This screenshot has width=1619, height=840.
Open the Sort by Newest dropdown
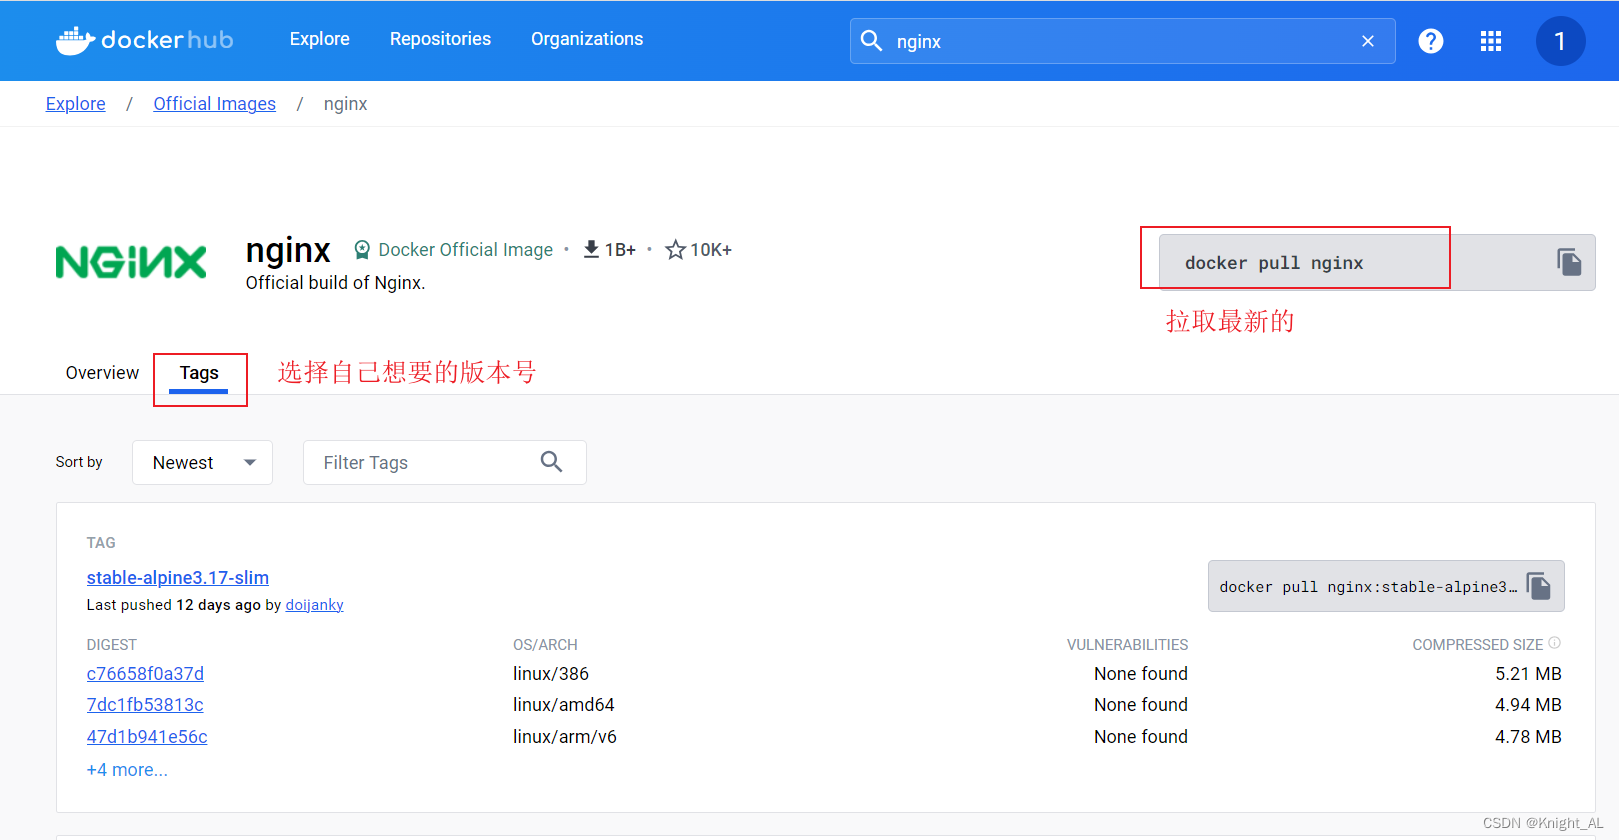click(x=202, y=462)
